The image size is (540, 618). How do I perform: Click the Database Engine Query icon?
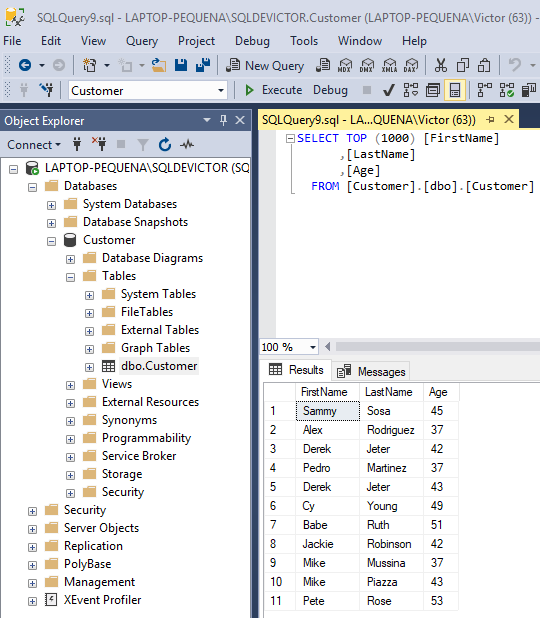coord(323,65)
